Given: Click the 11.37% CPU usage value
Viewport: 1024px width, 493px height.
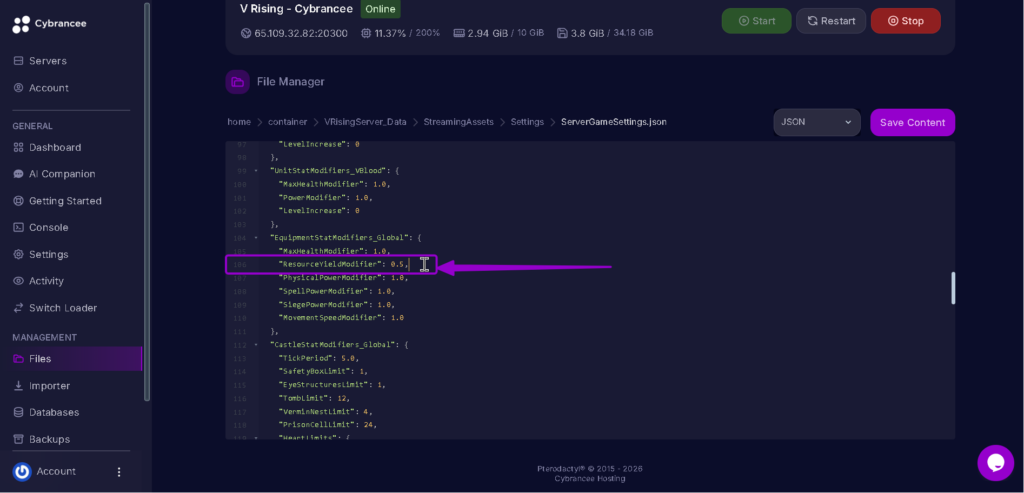Looking at the screenshot, I should (x=389, y=33).
